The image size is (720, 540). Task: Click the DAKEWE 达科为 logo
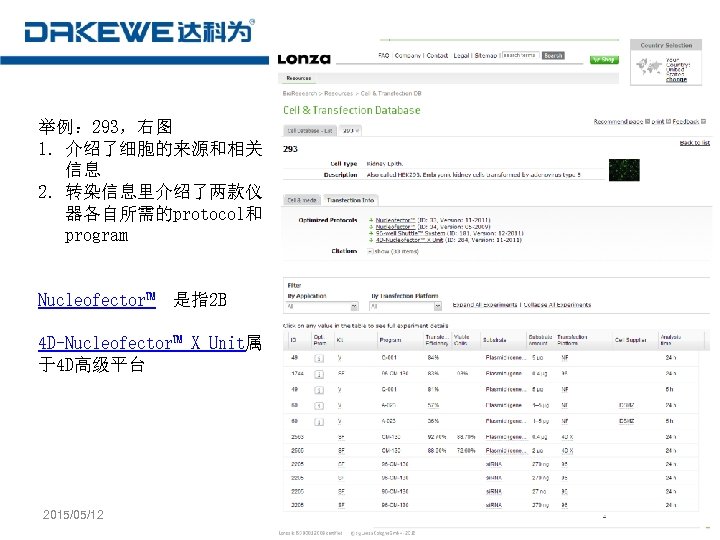[140, 32]
